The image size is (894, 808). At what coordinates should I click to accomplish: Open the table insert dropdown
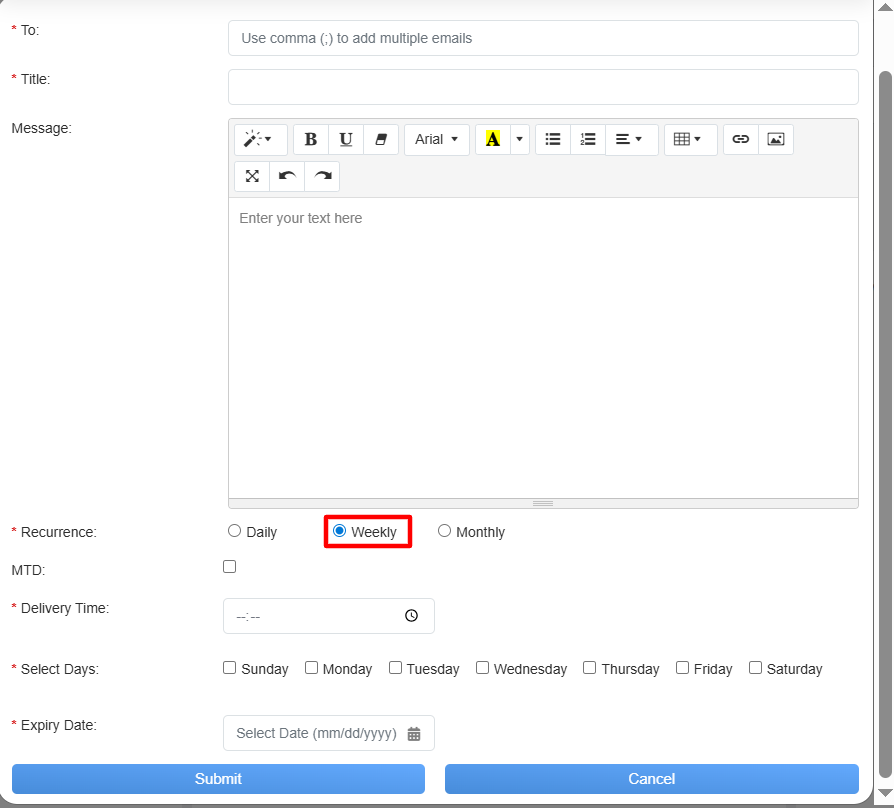tap(690, 140)
